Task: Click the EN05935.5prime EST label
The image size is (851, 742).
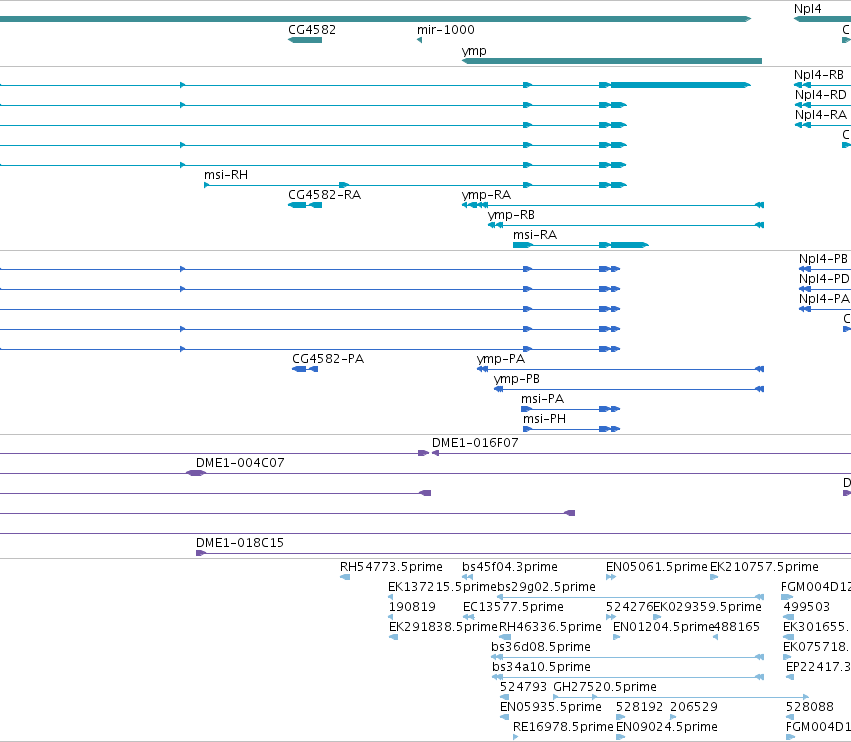Action: click(x=550, y=708)
